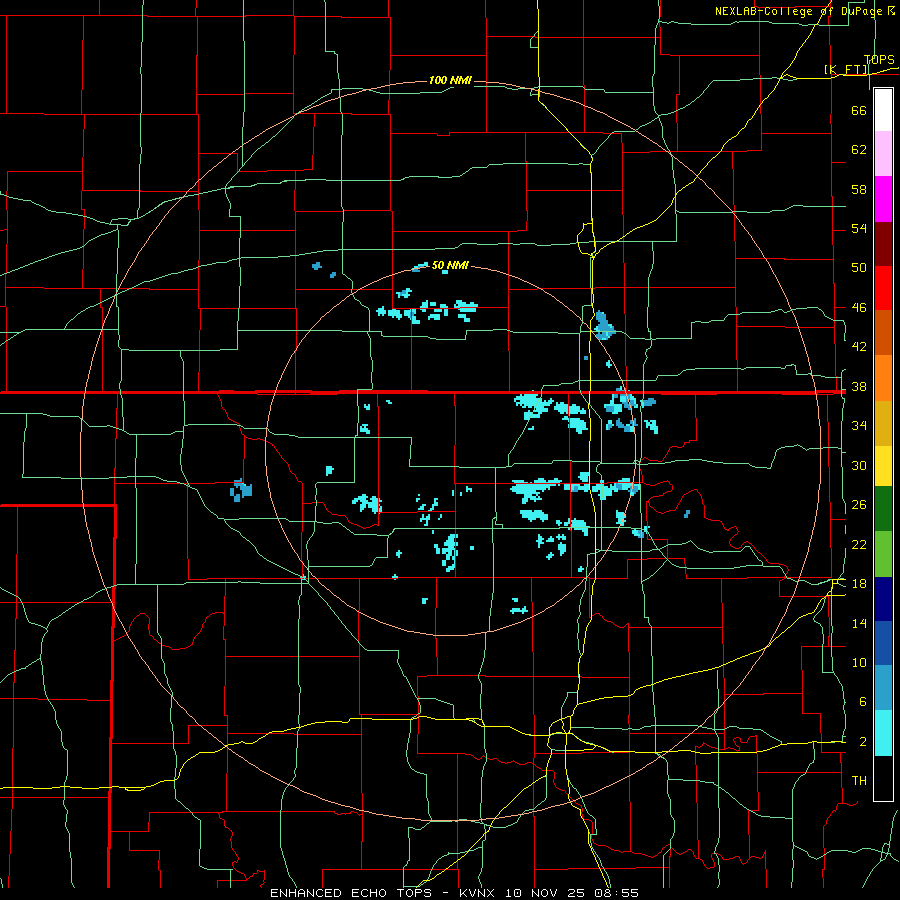Click the 100 NMI range ring label
The height and width of the screenshot is (900, 900).
pos(450,80)
